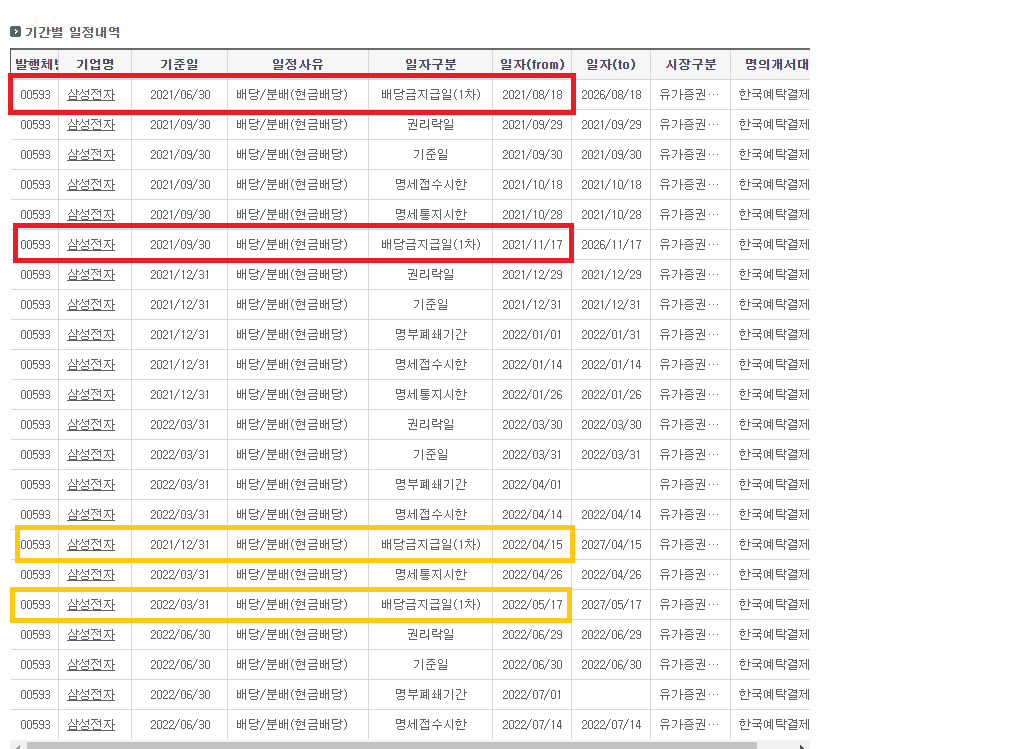Select 명세접수시한 cell in the 2021/10/18 row
This screenshot has width=1031, height=749.
pyautogui.click(x=431, y=185)
